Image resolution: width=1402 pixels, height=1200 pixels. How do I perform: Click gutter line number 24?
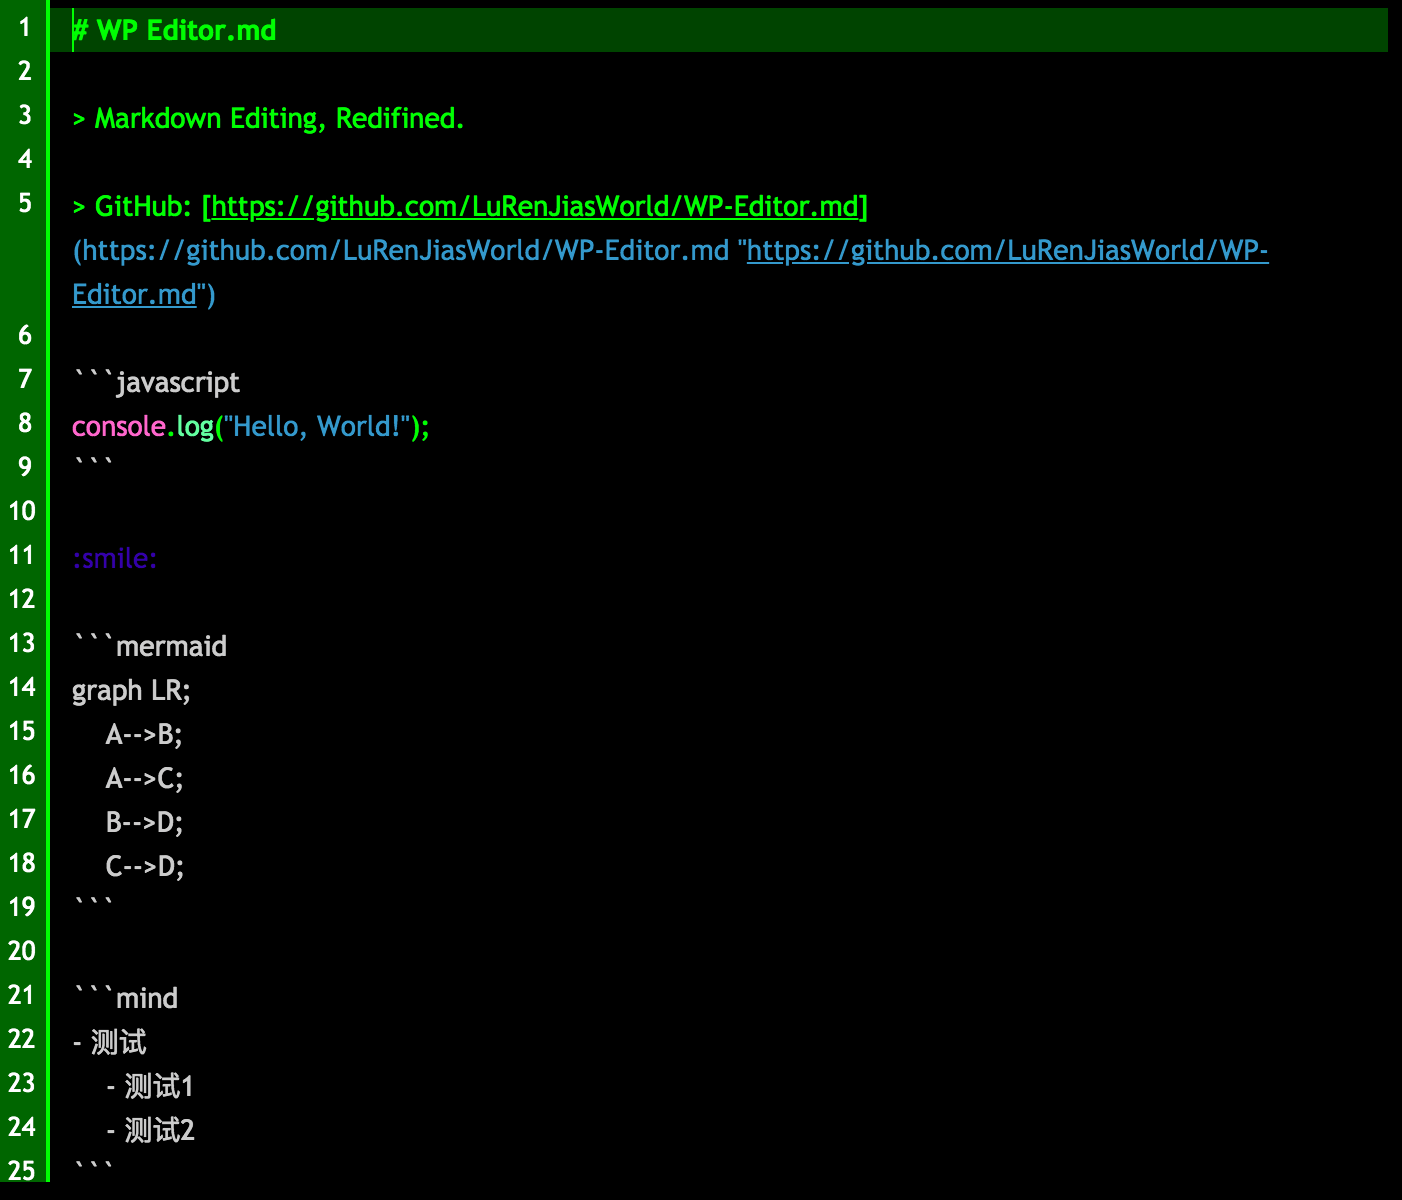click(22, 1126)
